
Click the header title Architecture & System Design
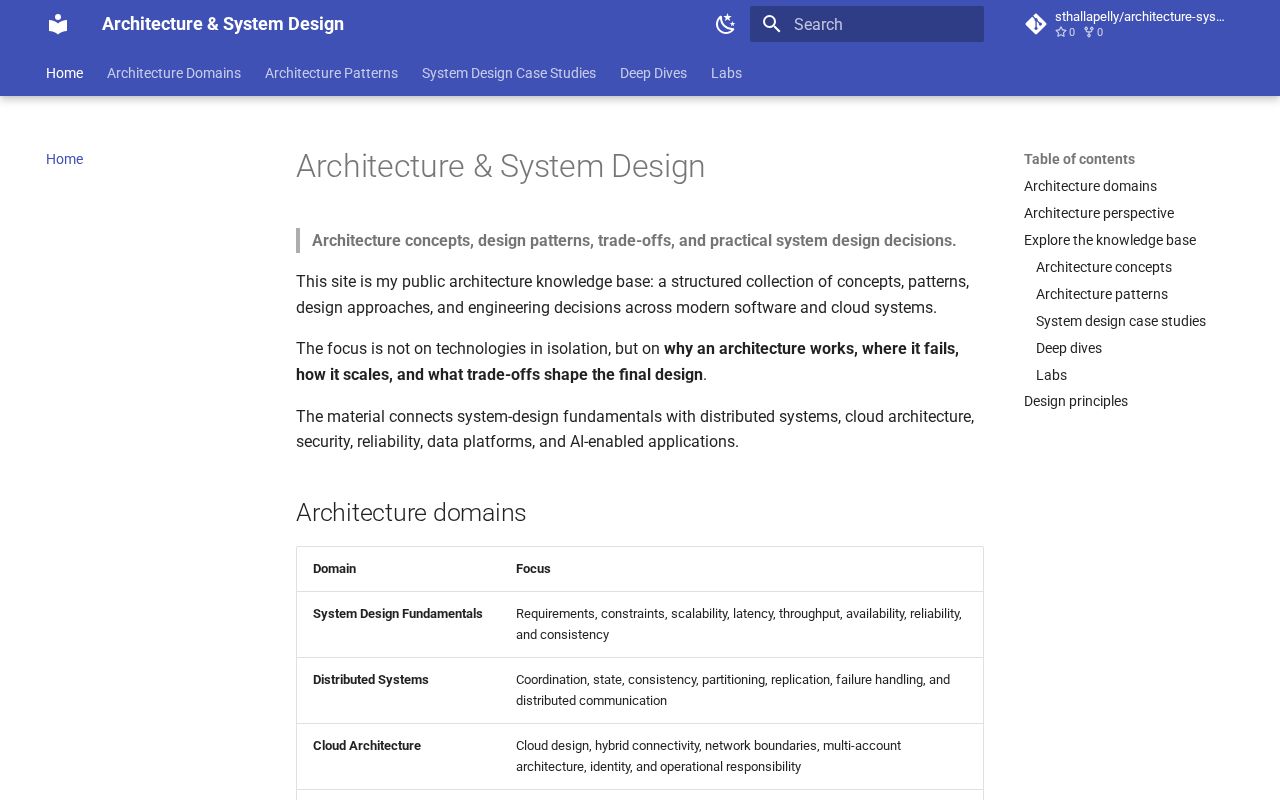223,24
